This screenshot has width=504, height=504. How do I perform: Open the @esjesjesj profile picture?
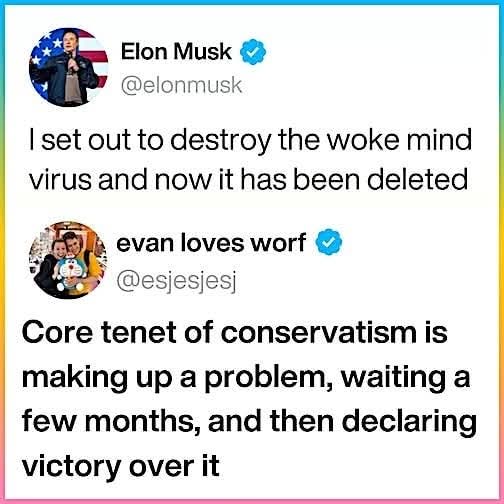pos(68,260)
